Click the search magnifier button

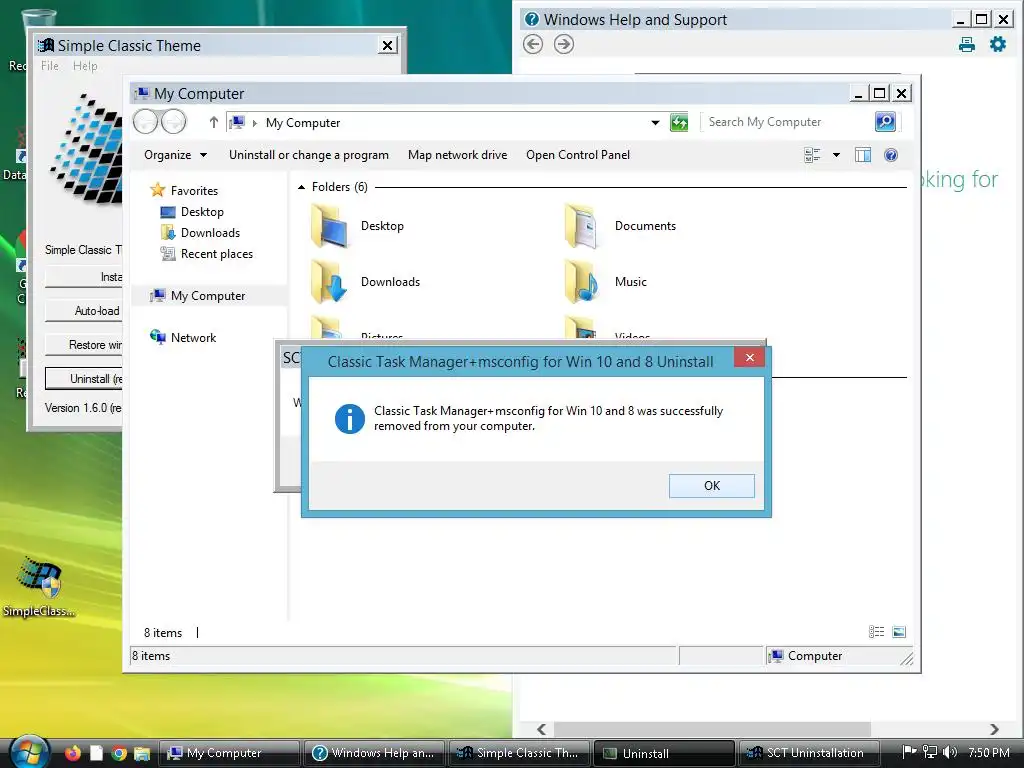click(x=886, y=122)
